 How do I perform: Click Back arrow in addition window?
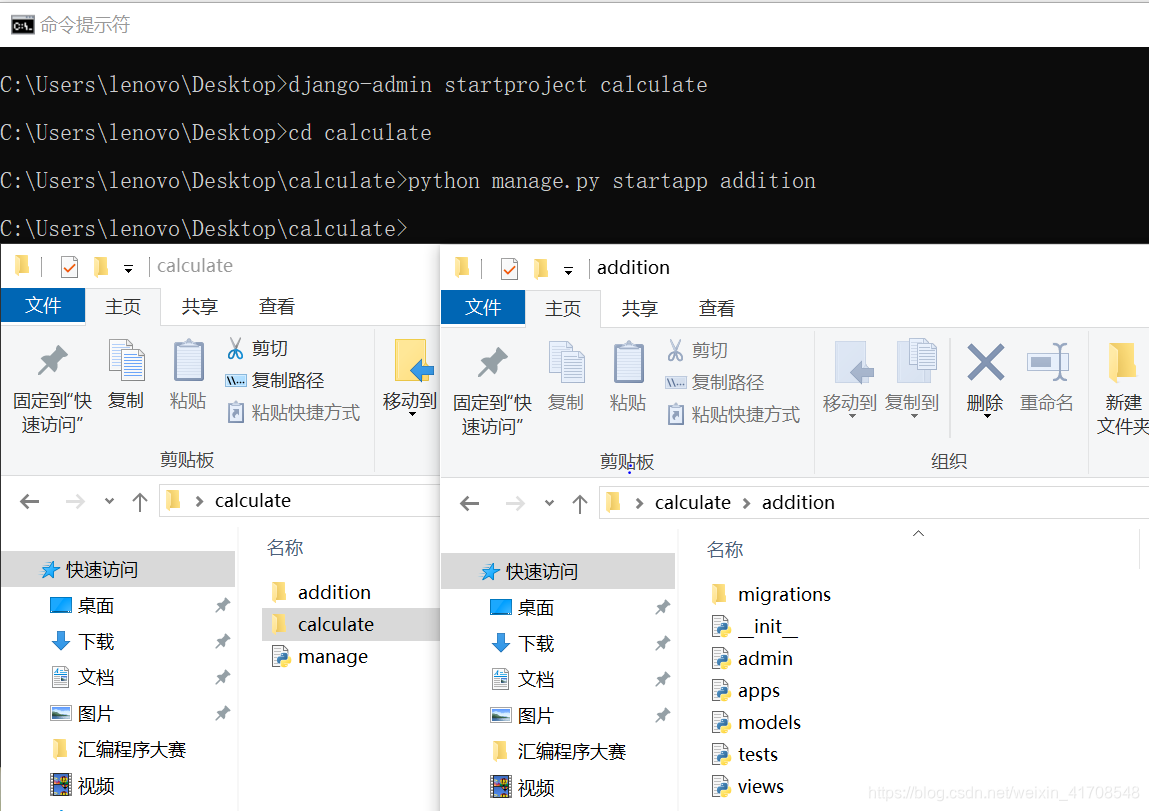click(470, 503)
